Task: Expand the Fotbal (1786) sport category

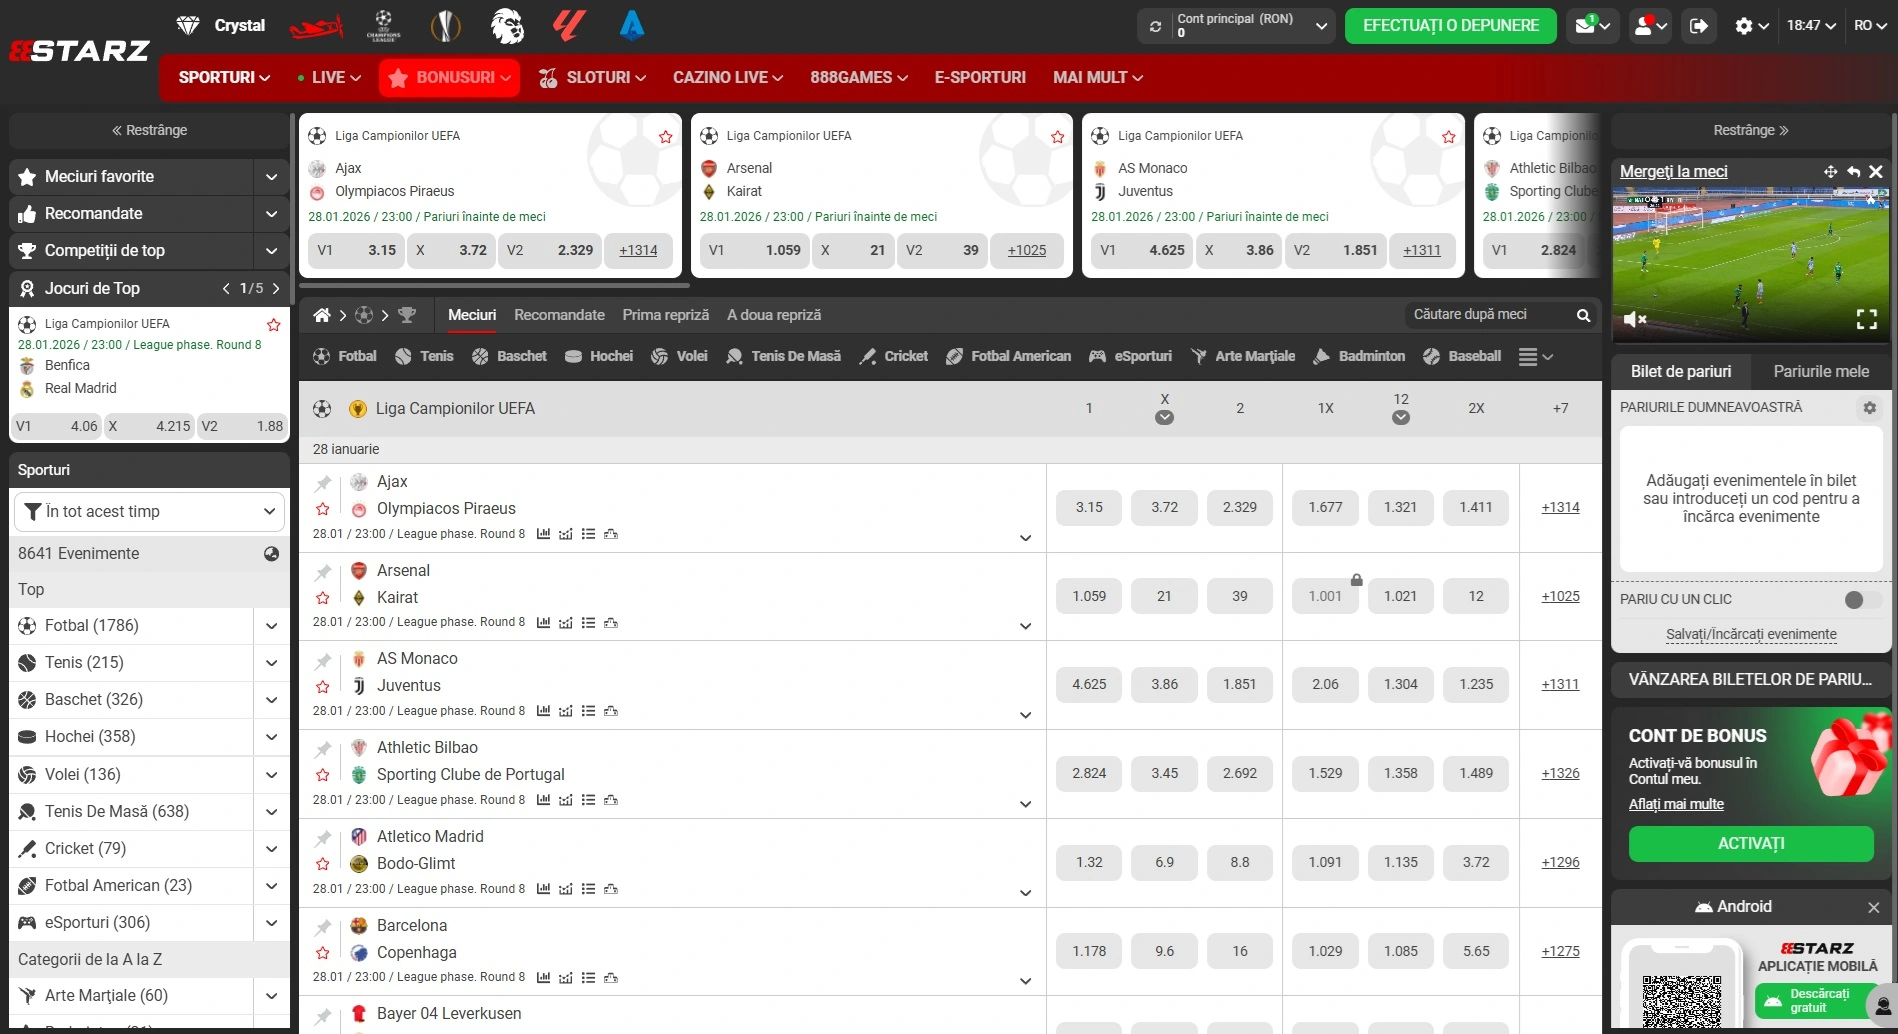Action: point(271,626)
